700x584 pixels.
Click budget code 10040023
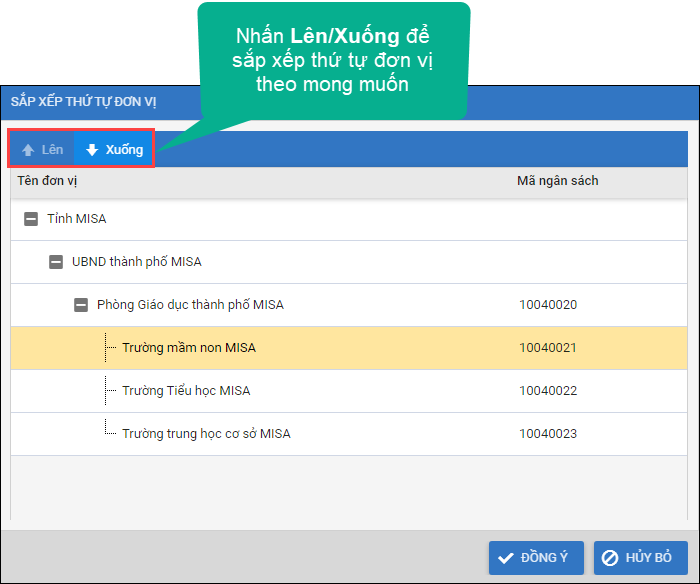tap(548, 434)
